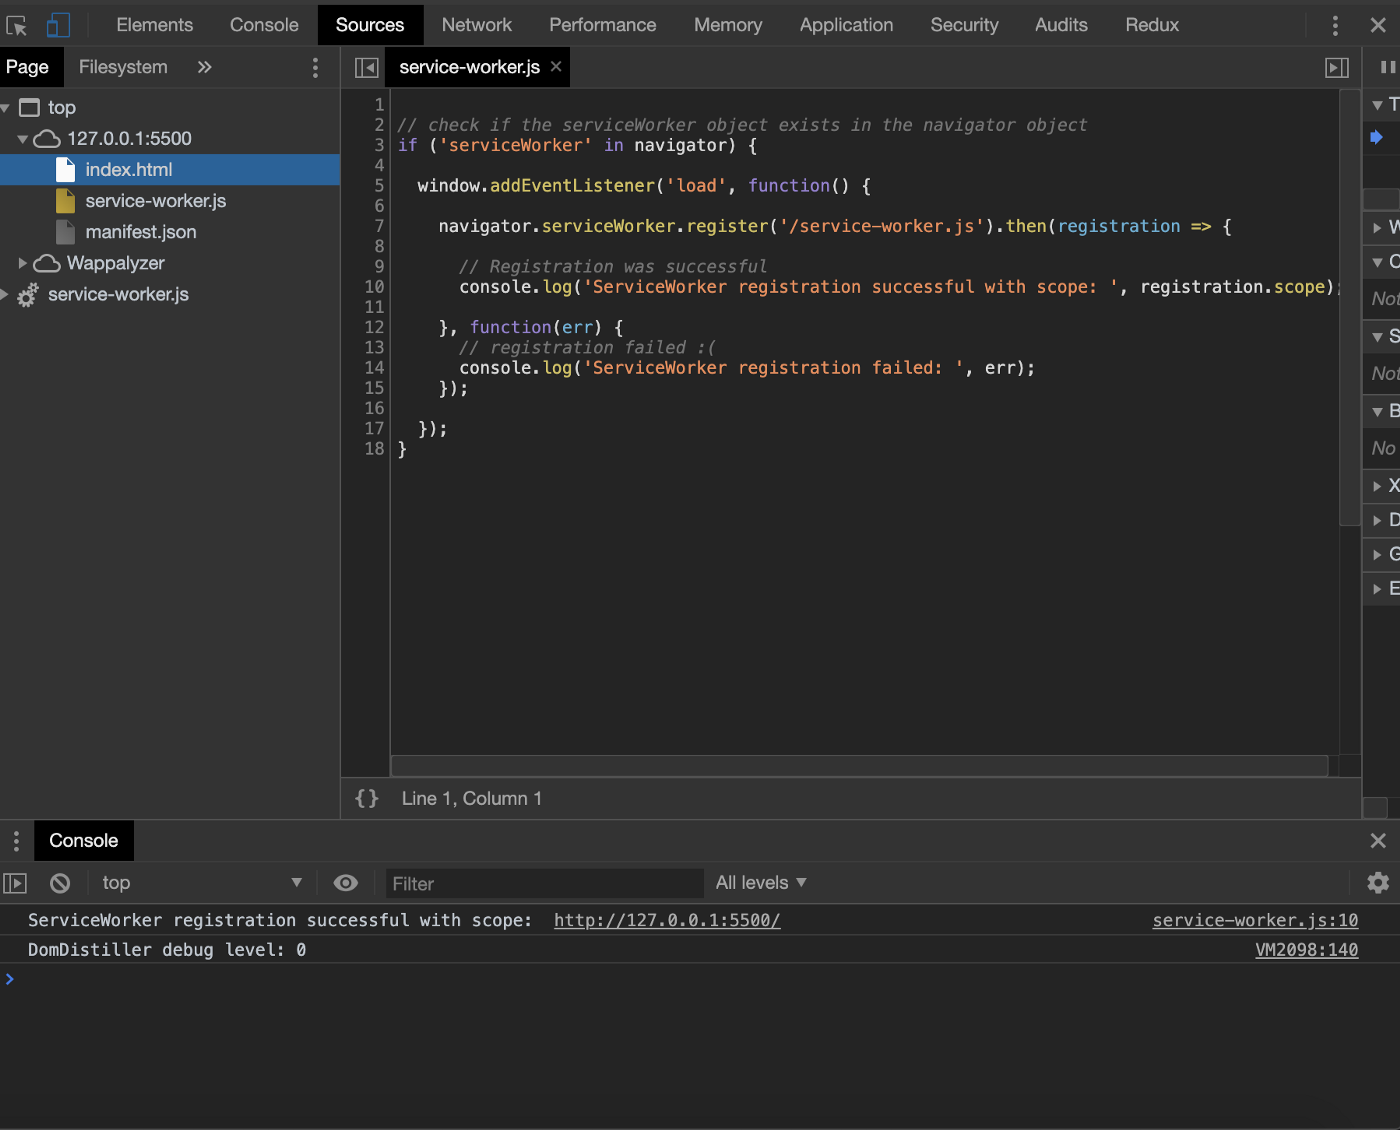Activate the inspect element picker icon

click(x=17, y=25)
